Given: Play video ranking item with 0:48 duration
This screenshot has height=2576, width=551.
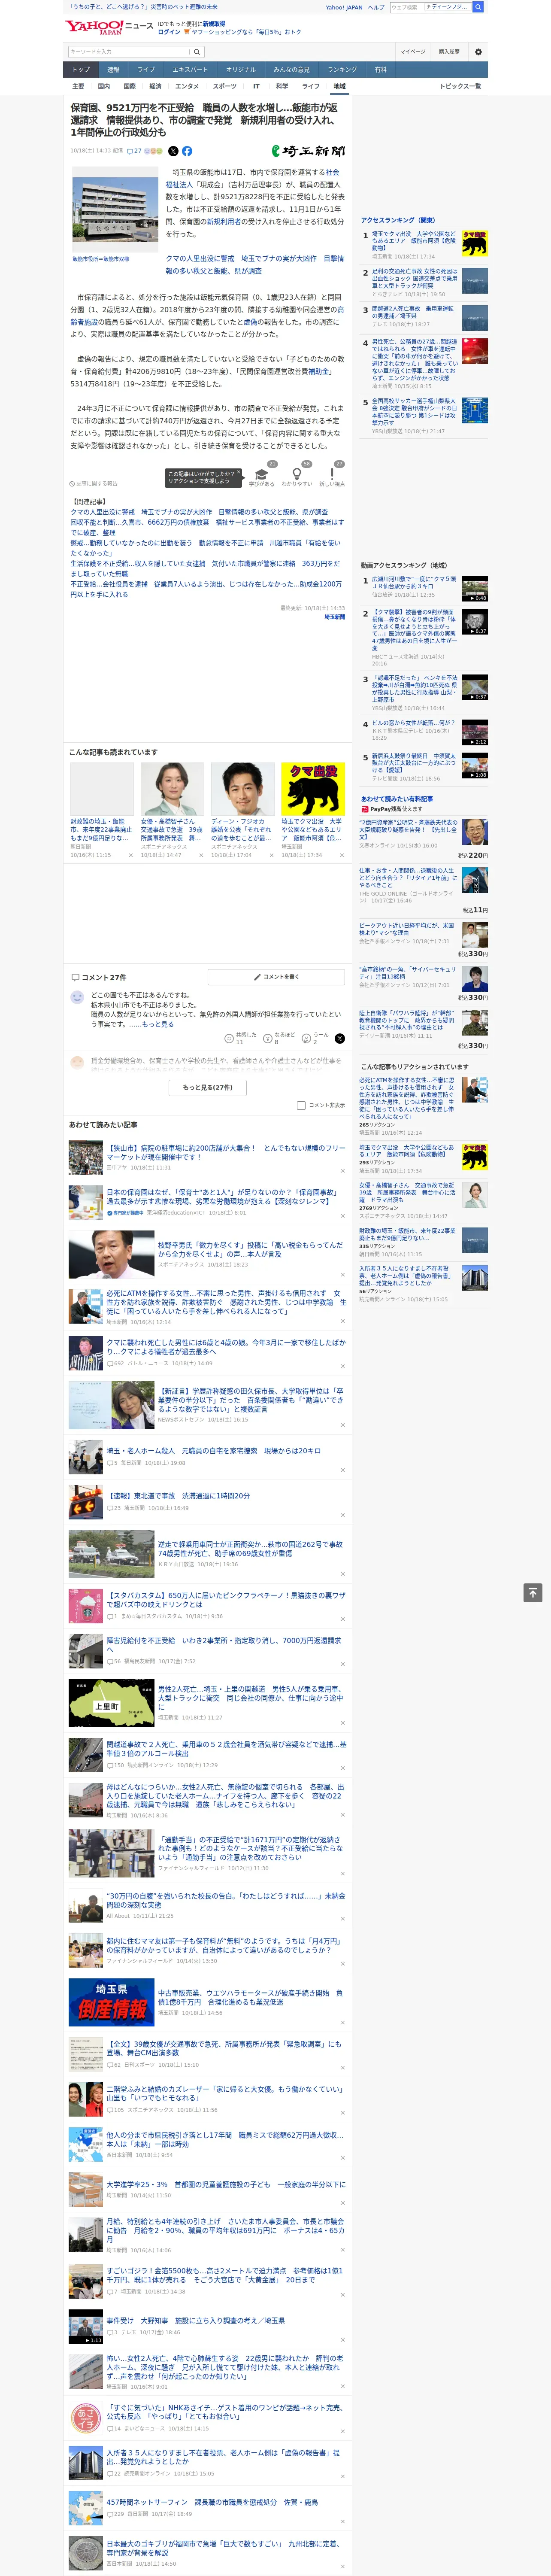Looking at the screenshot, I should [x=475, y=588].
